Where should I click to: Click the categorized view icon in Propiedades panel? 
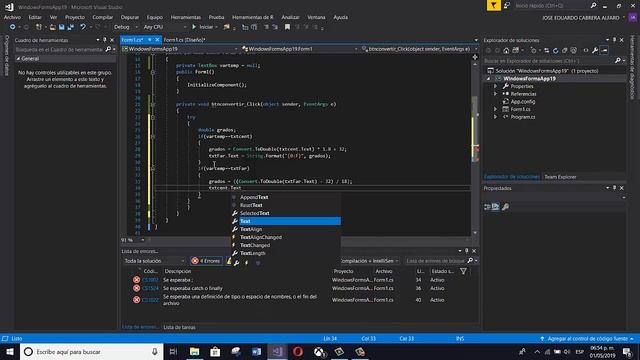[x=487, y=207]
